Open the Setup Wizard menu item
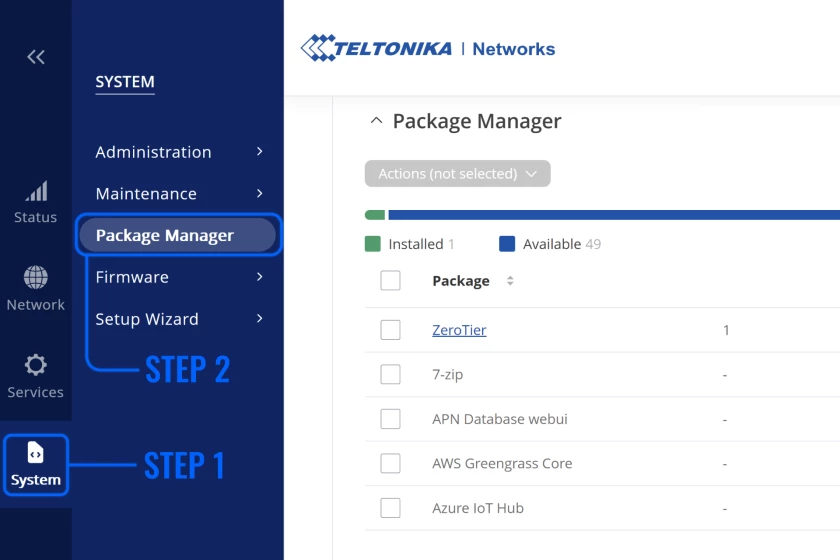 coord(178,319)
